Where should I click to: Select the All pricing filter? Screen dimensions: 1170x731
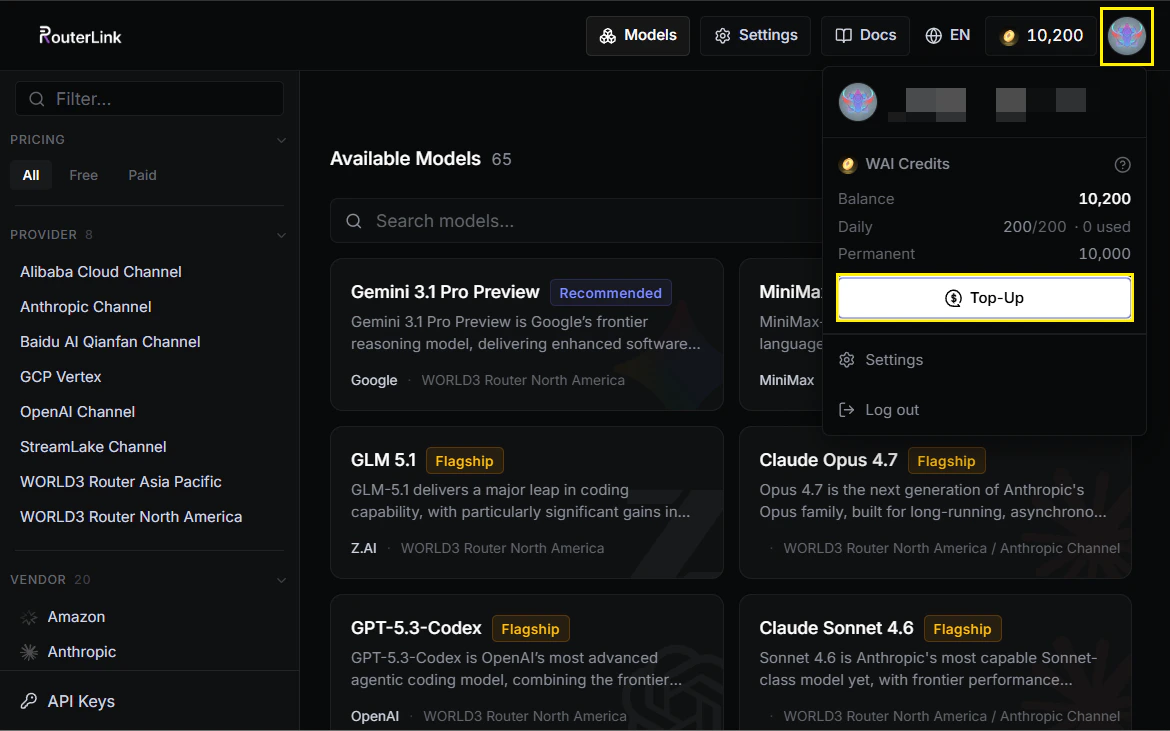click(x=31, y=175)
